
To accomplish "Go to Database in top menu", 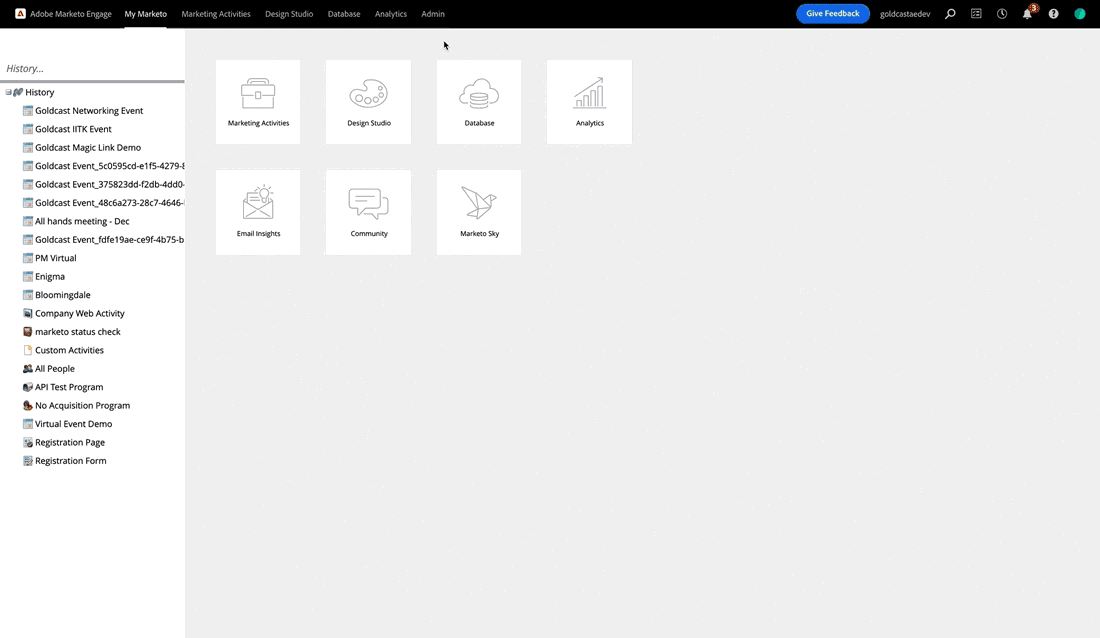I will click(344, 13).
